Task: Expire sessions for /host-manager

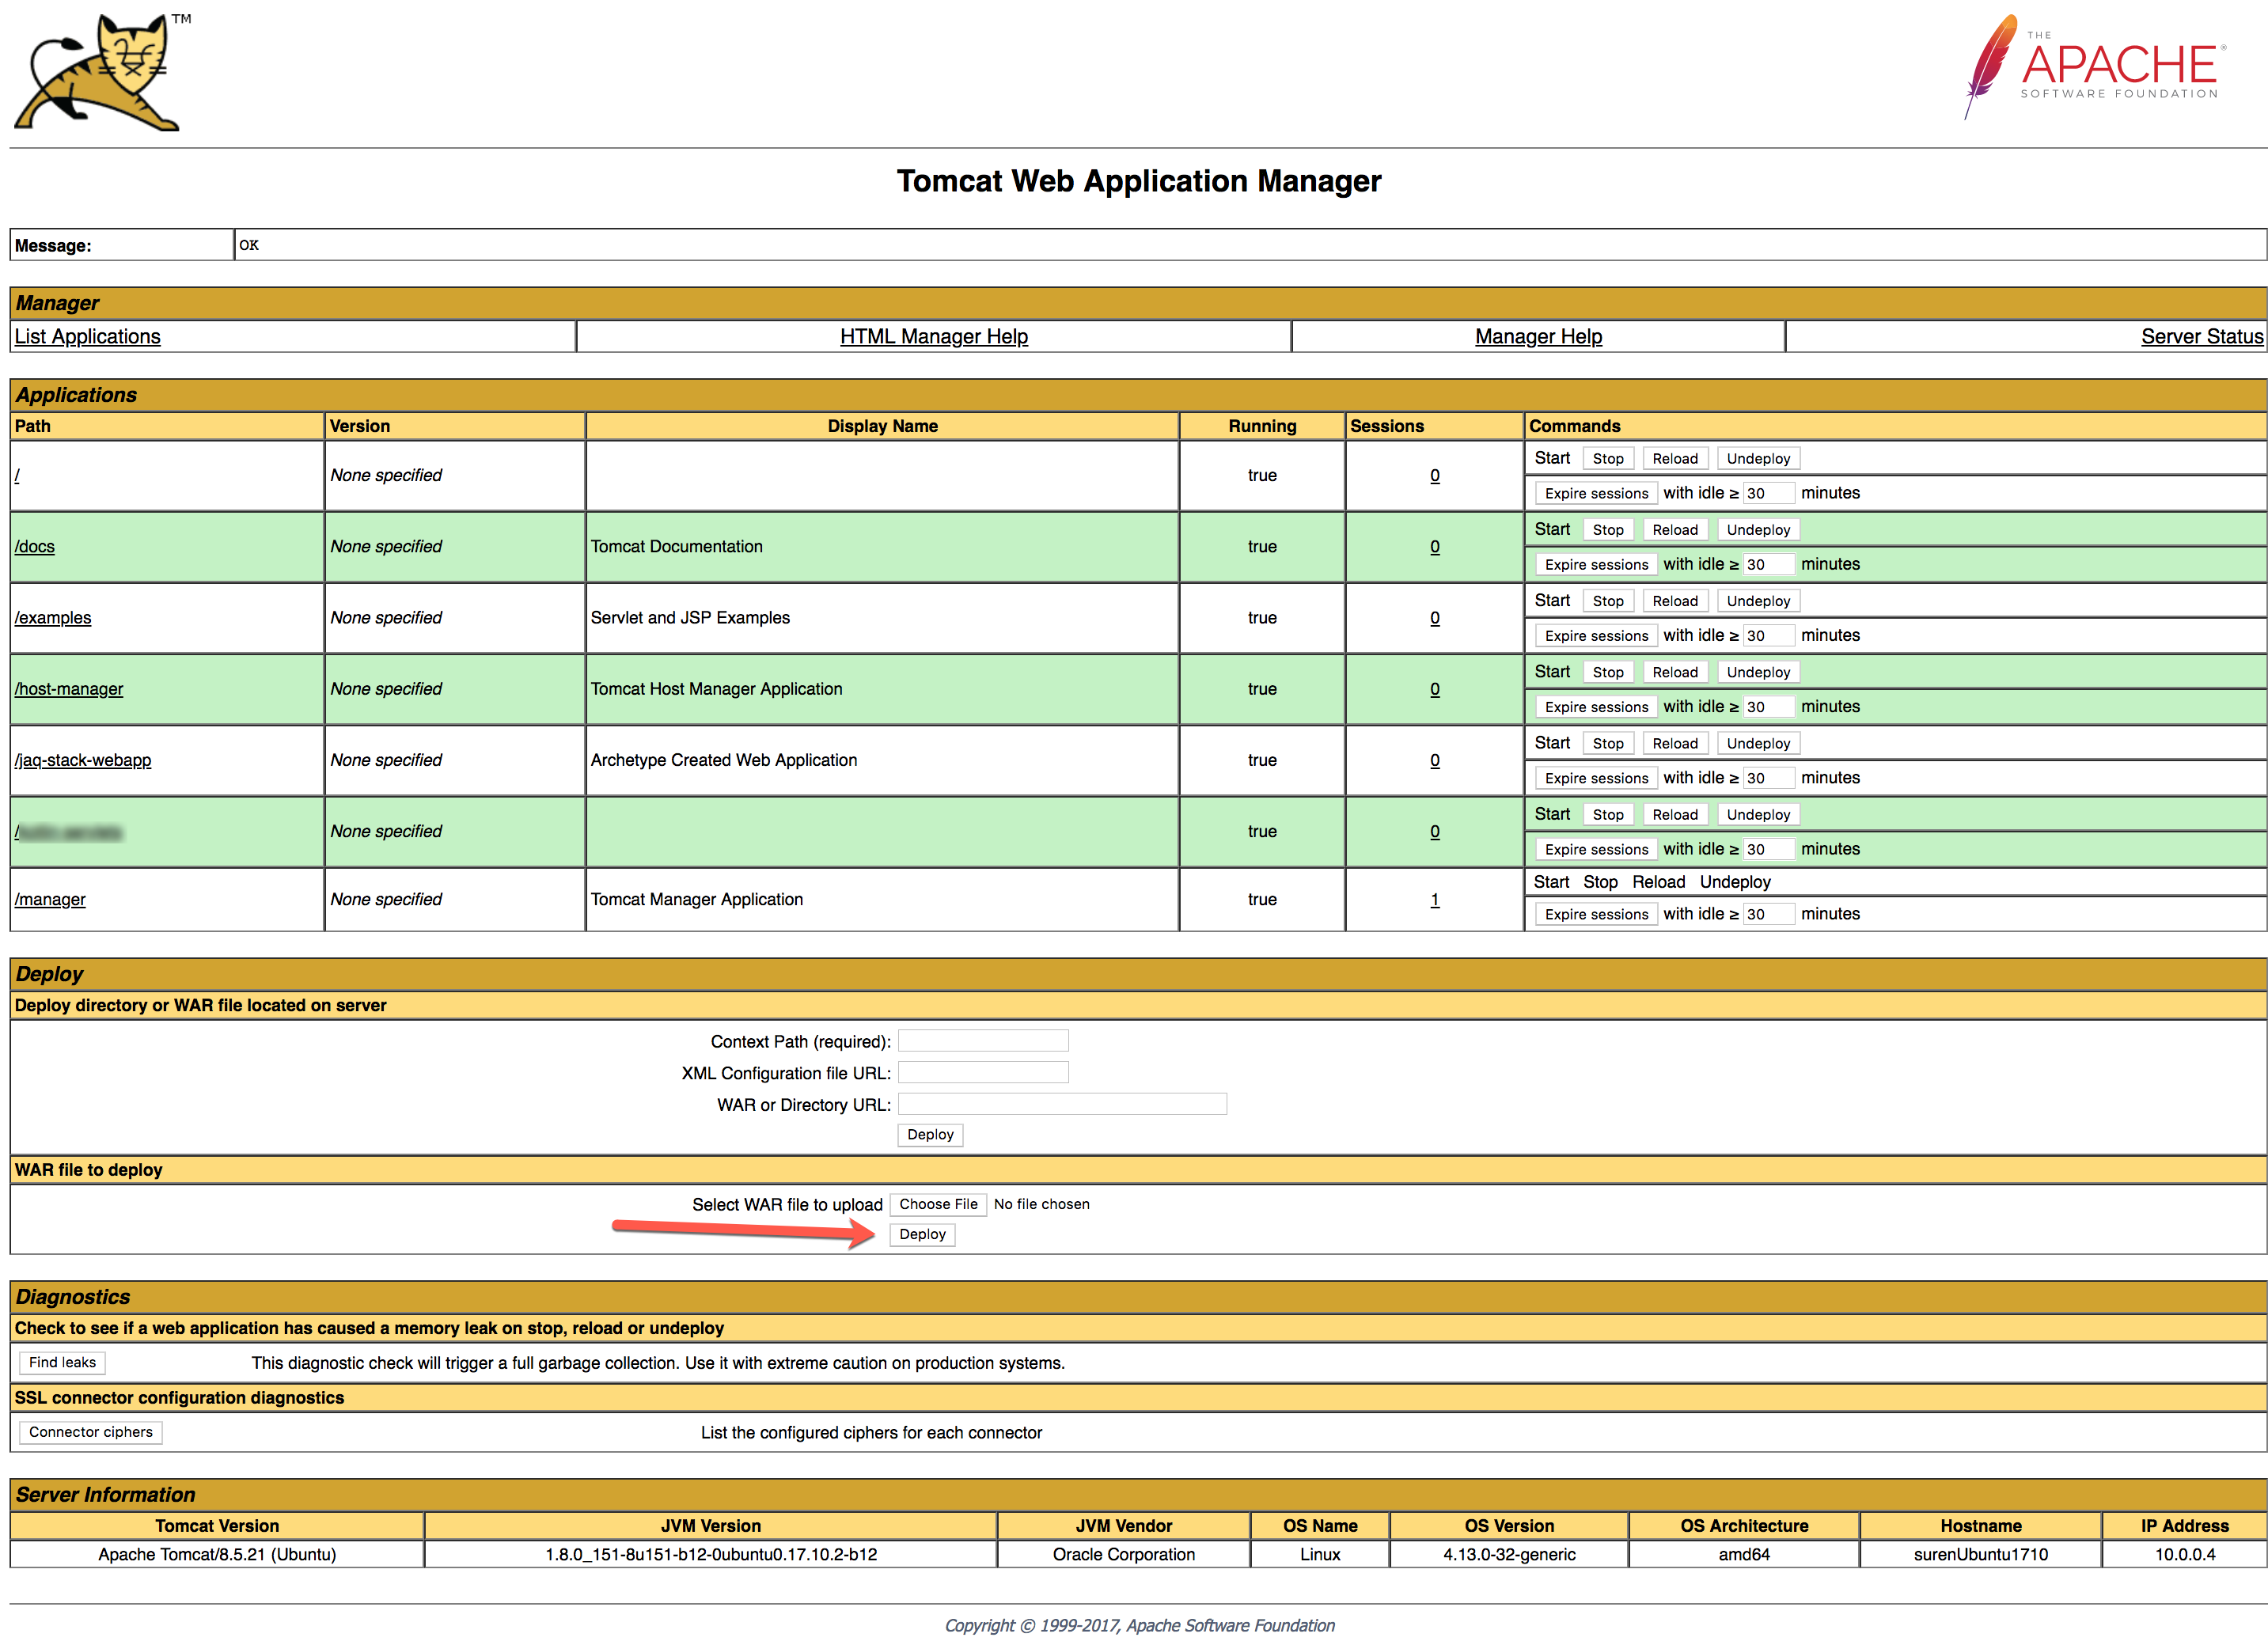Action: [1595, 707]
